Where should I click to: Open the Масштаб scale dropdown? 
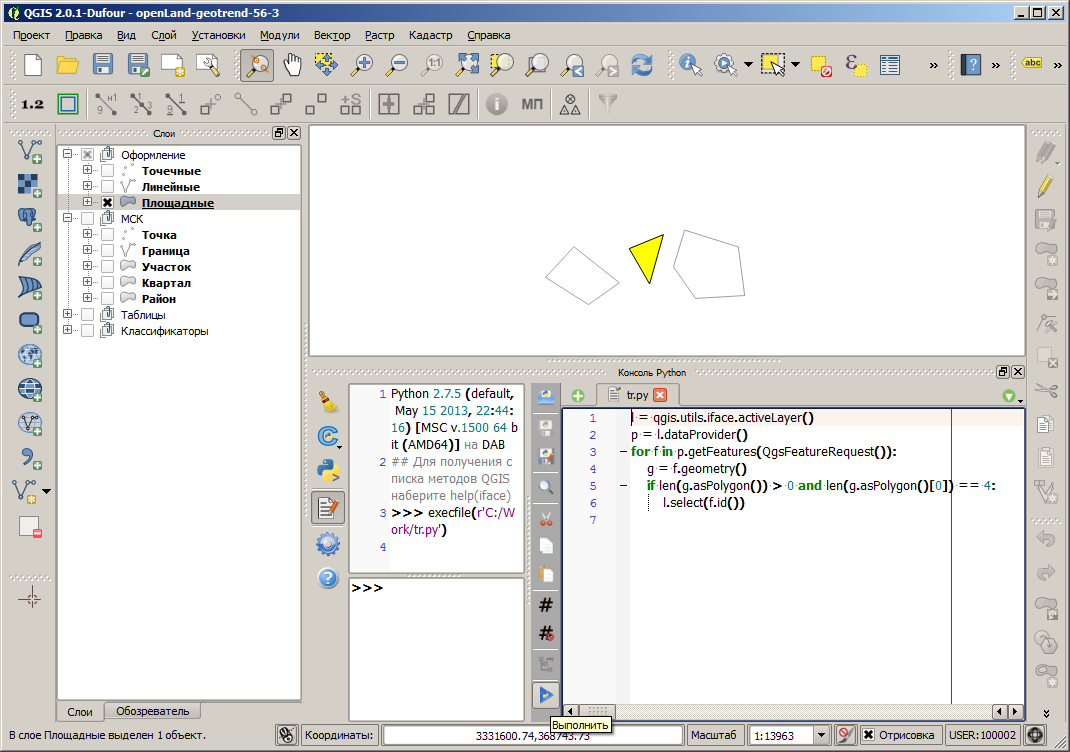click(x=822, y=736)
